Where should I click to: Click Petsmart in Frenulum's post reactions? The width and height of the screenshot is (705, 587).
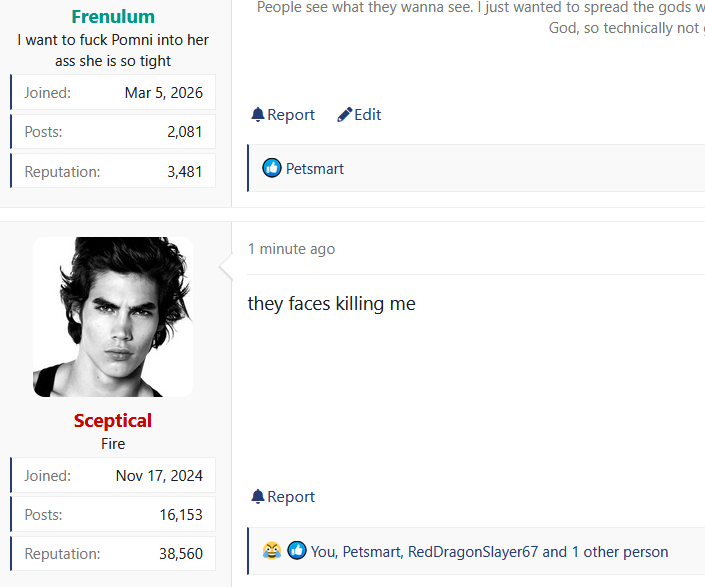pos(315,169)
